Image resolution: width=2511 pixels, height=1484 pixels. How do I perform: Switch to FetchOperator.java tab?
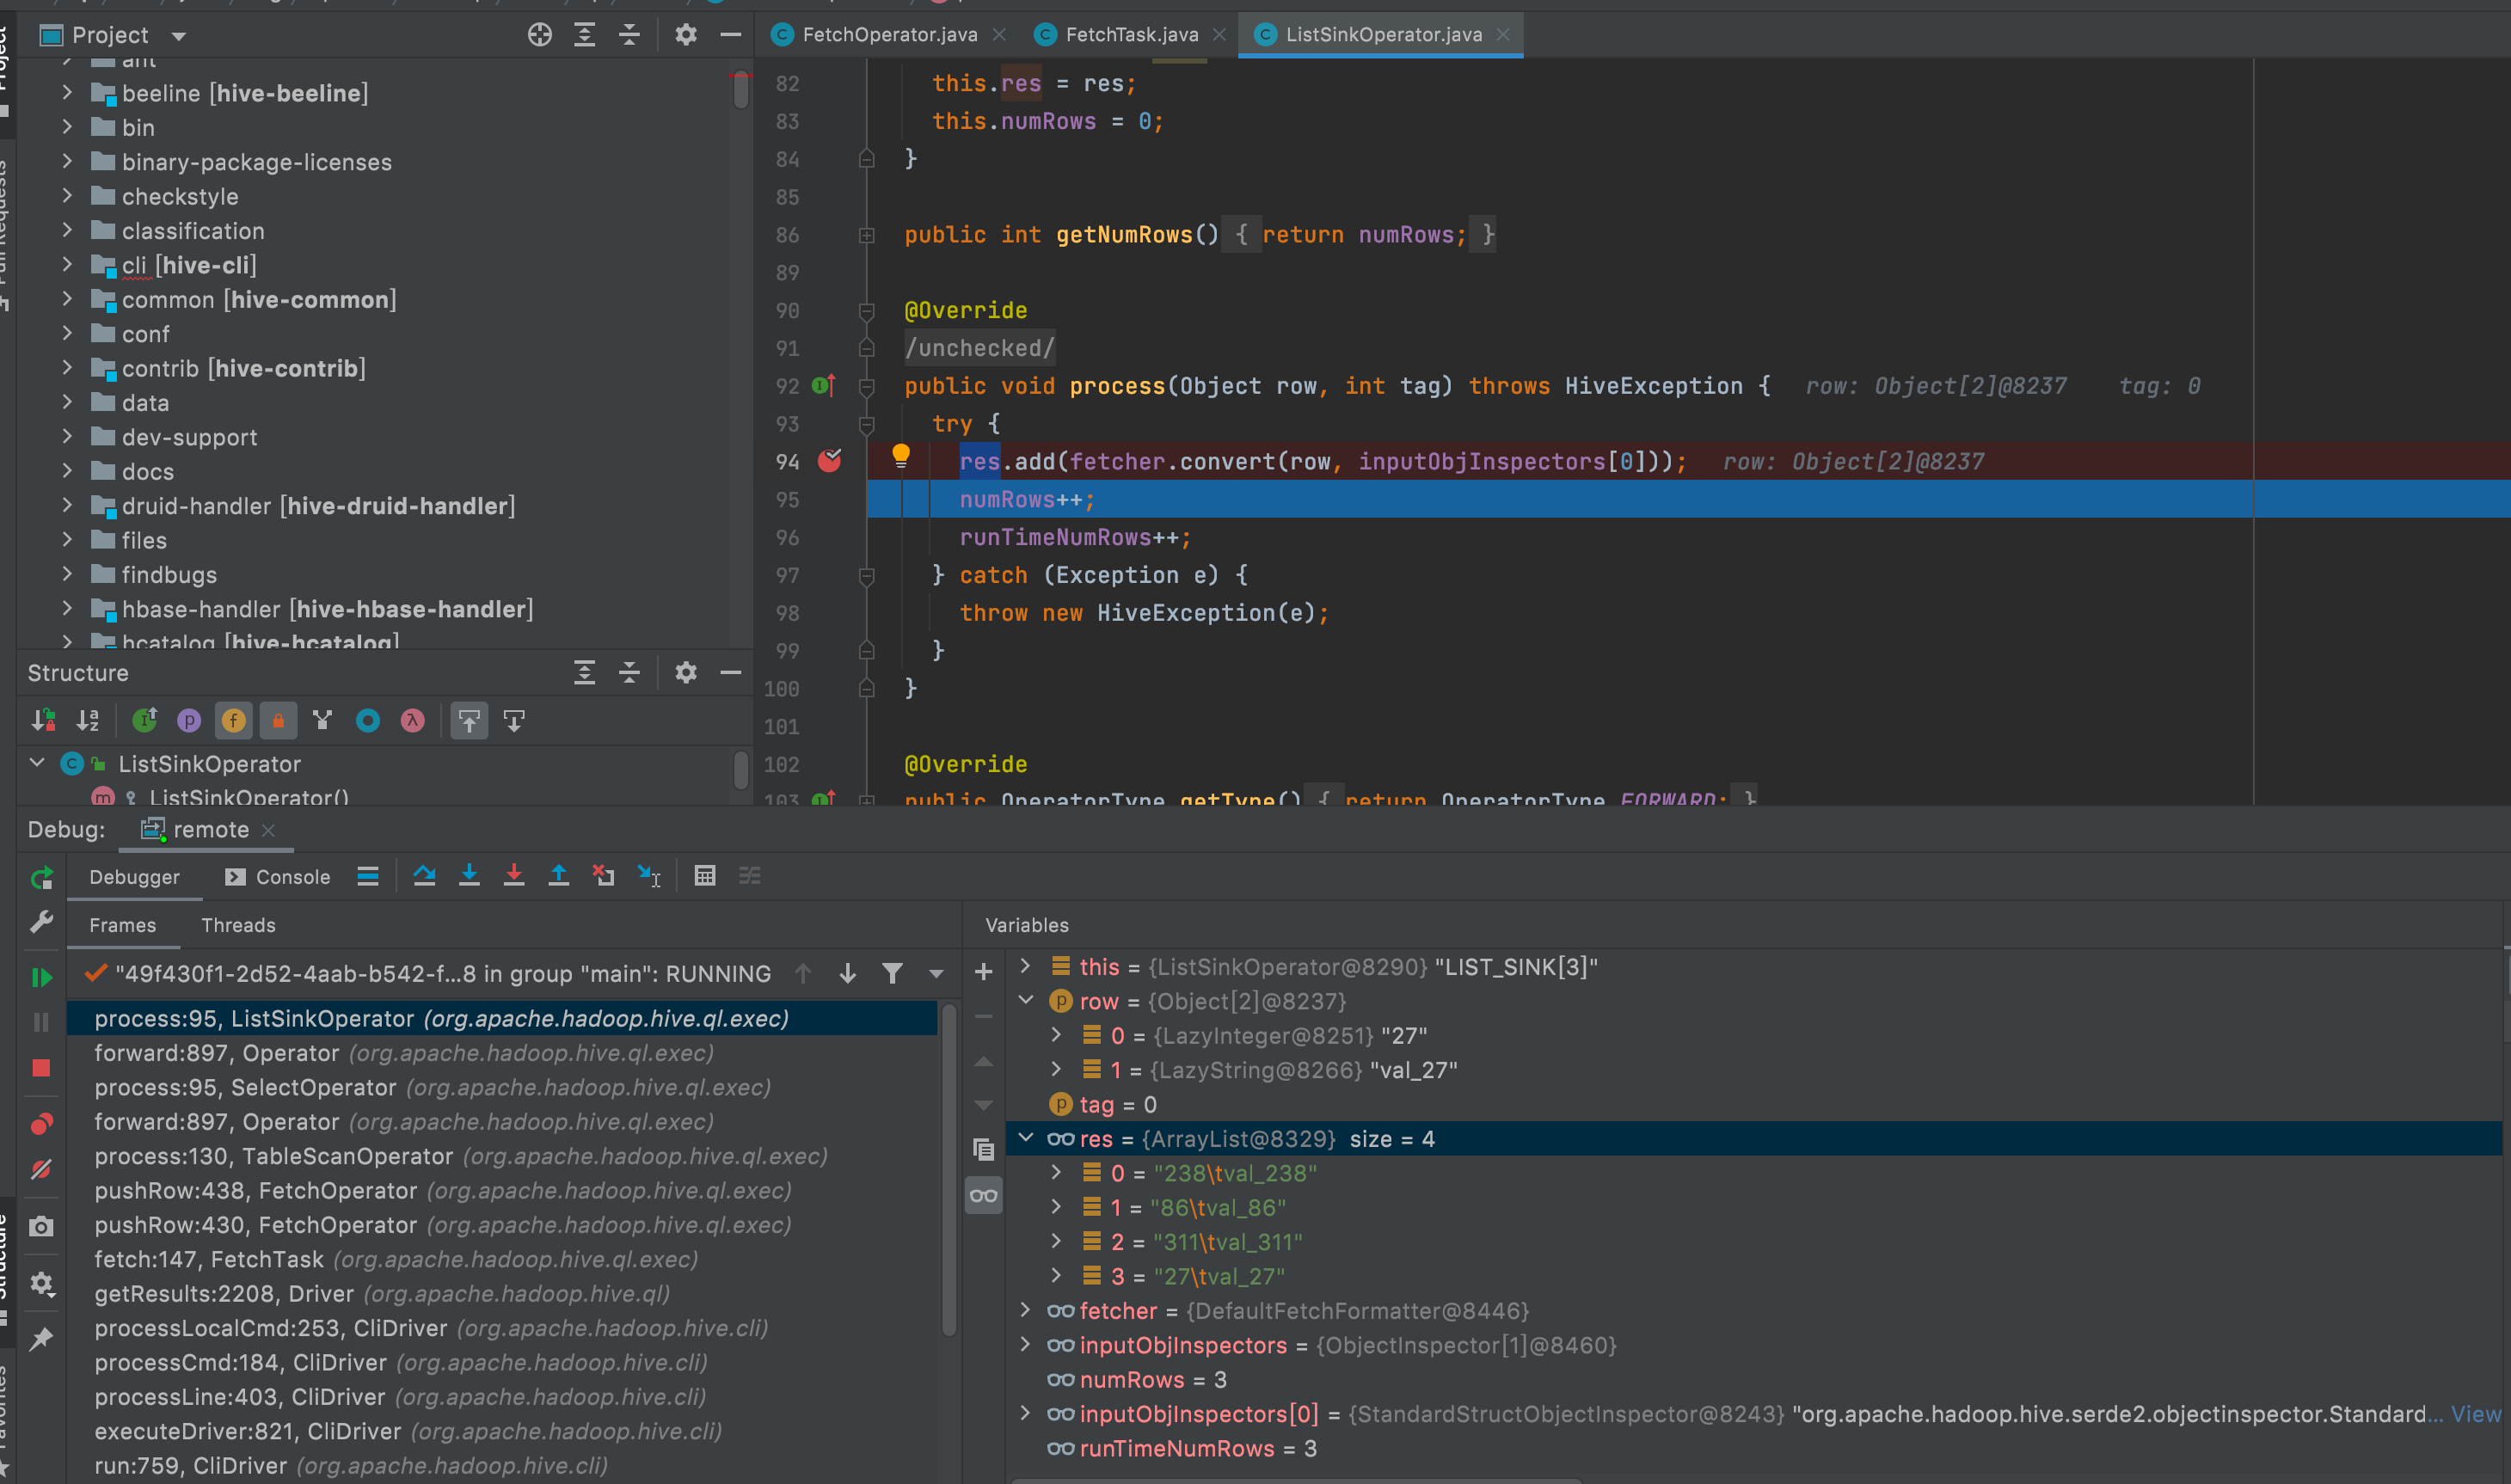tap(890, 34)
